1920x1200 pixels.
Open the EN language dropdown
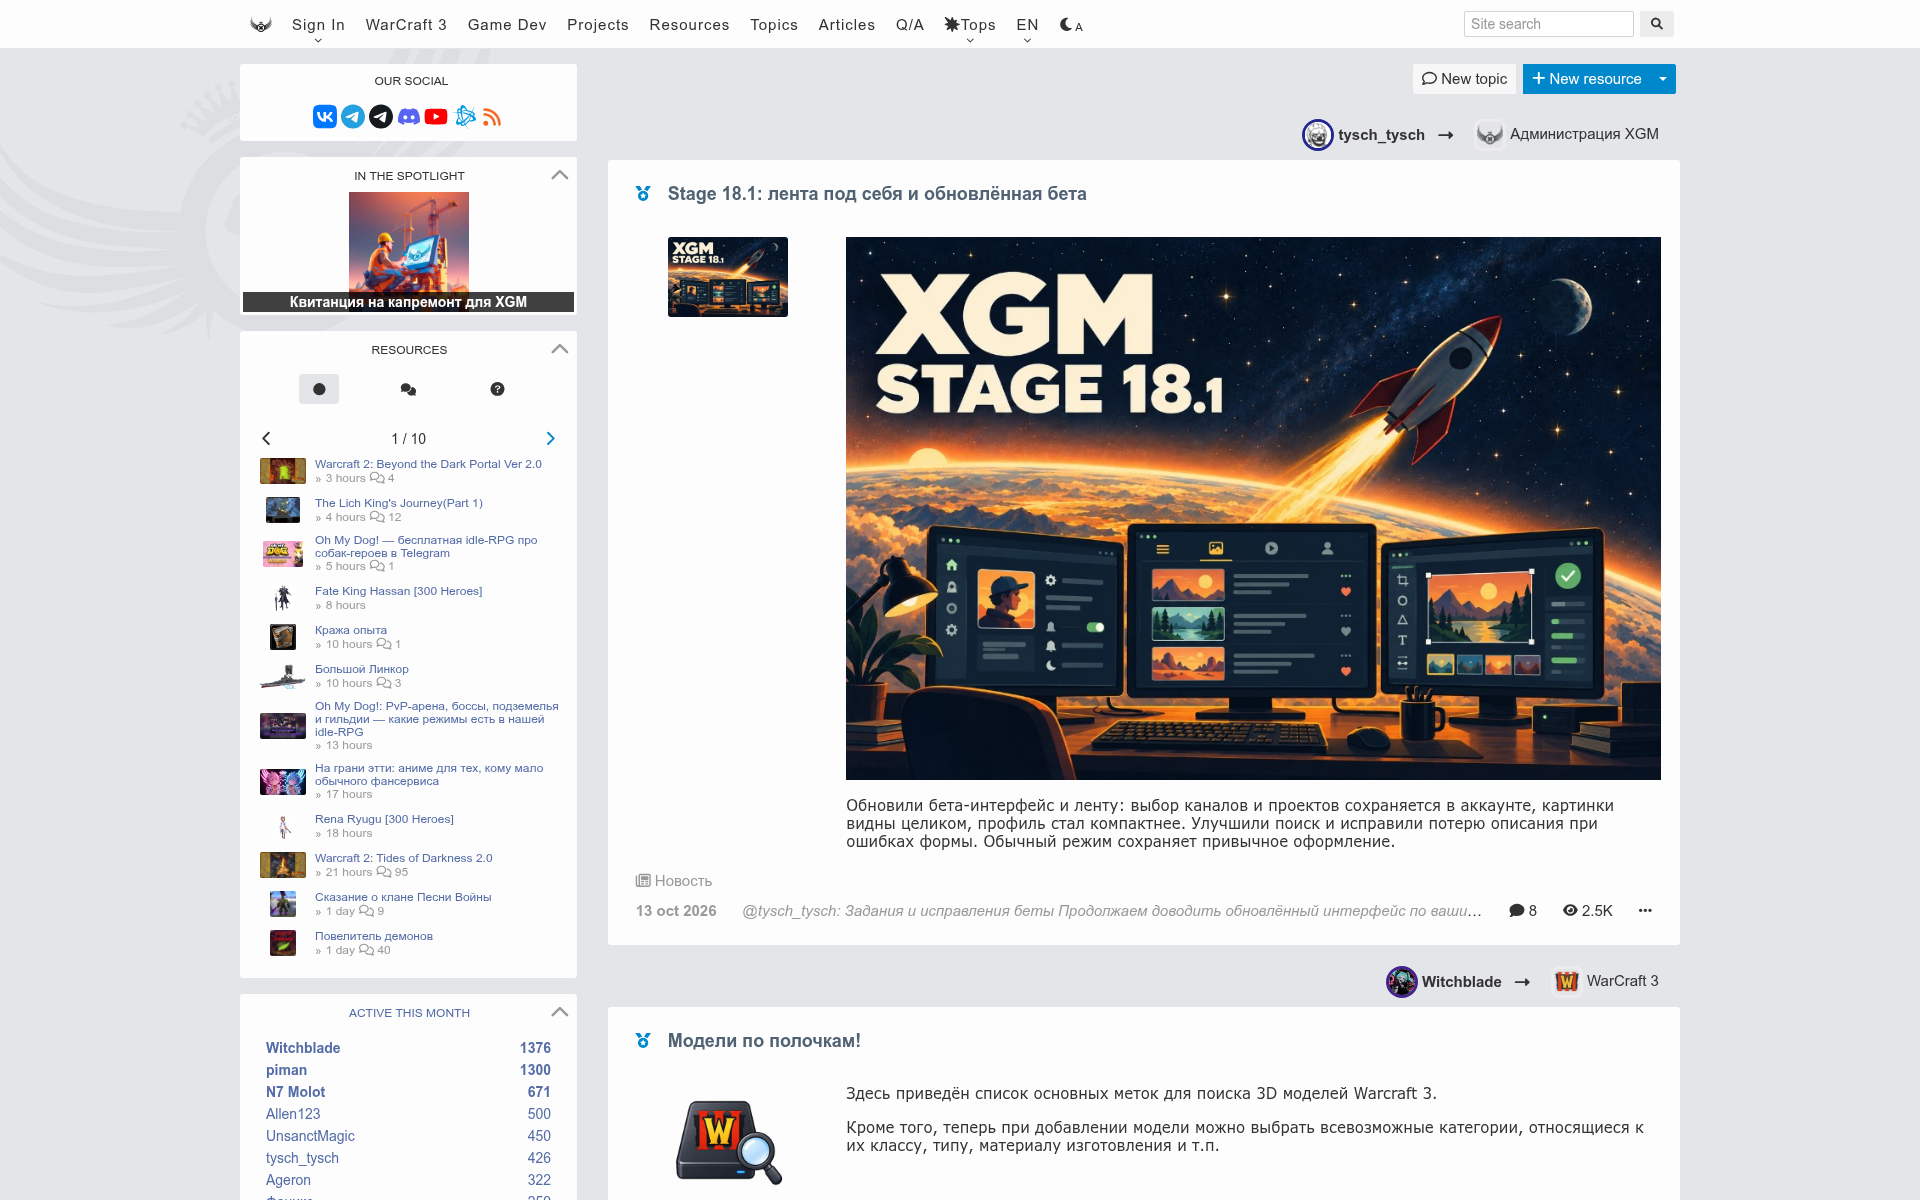(x=1027, y=27)
